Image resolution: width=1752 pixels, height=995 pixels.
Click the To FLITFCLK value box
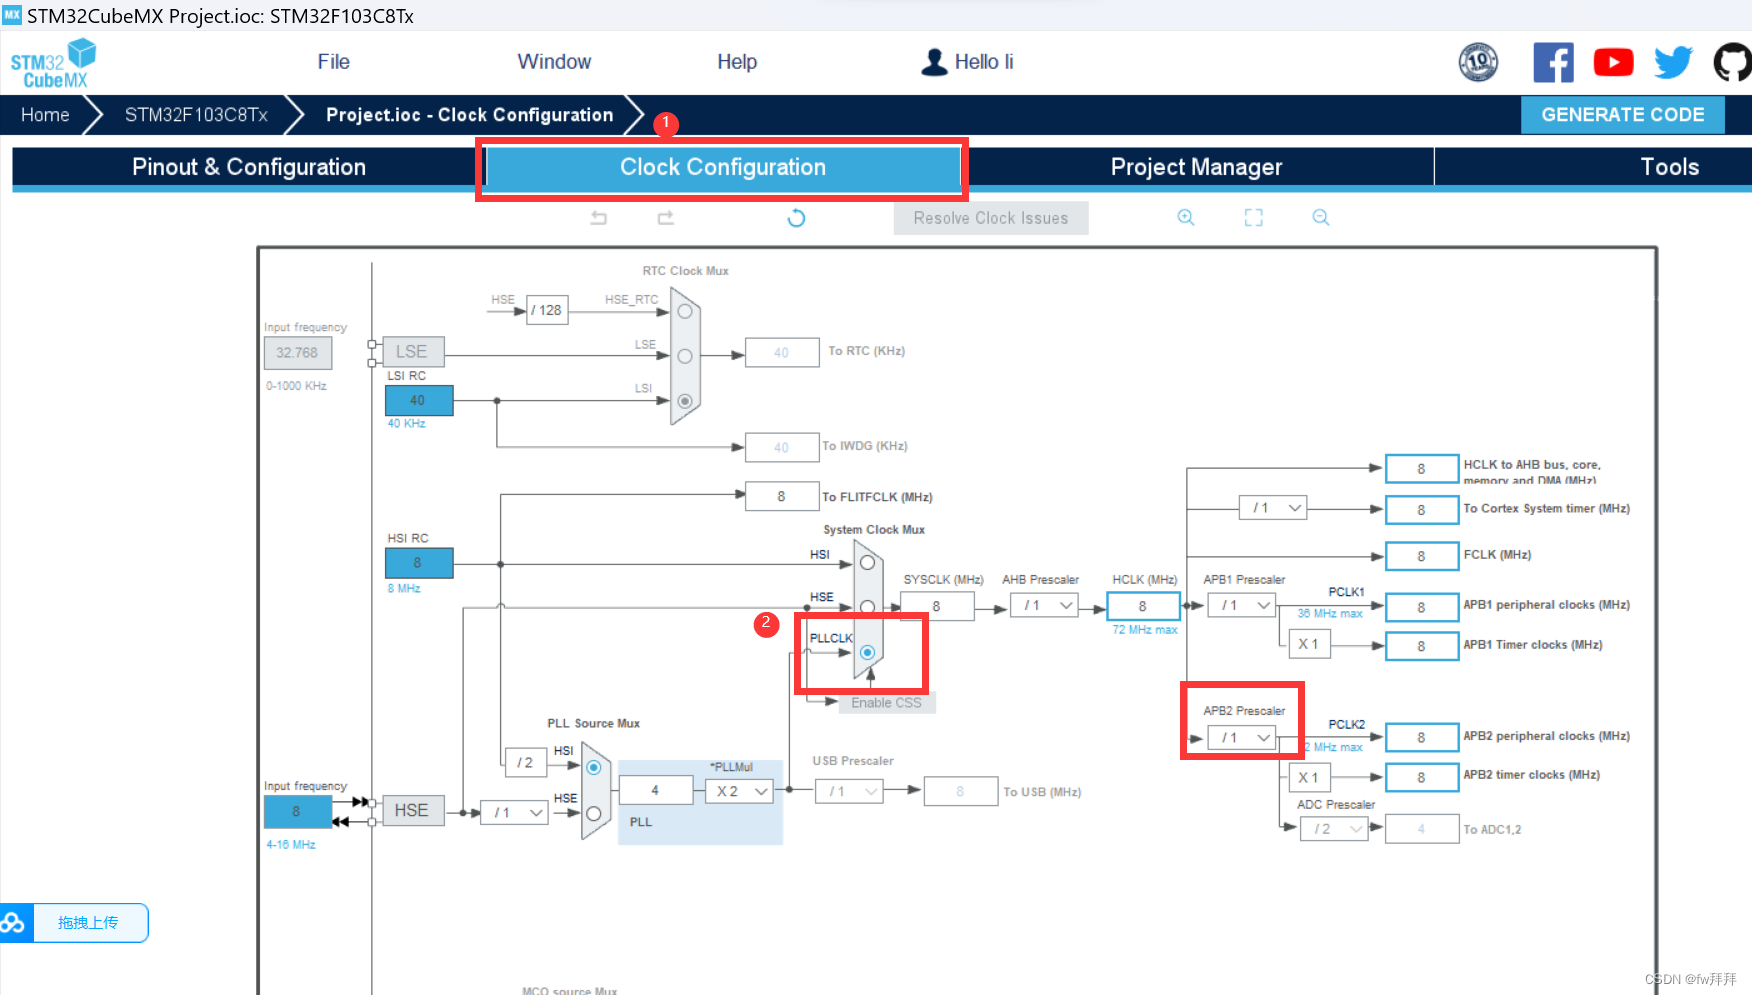[782, 496]
